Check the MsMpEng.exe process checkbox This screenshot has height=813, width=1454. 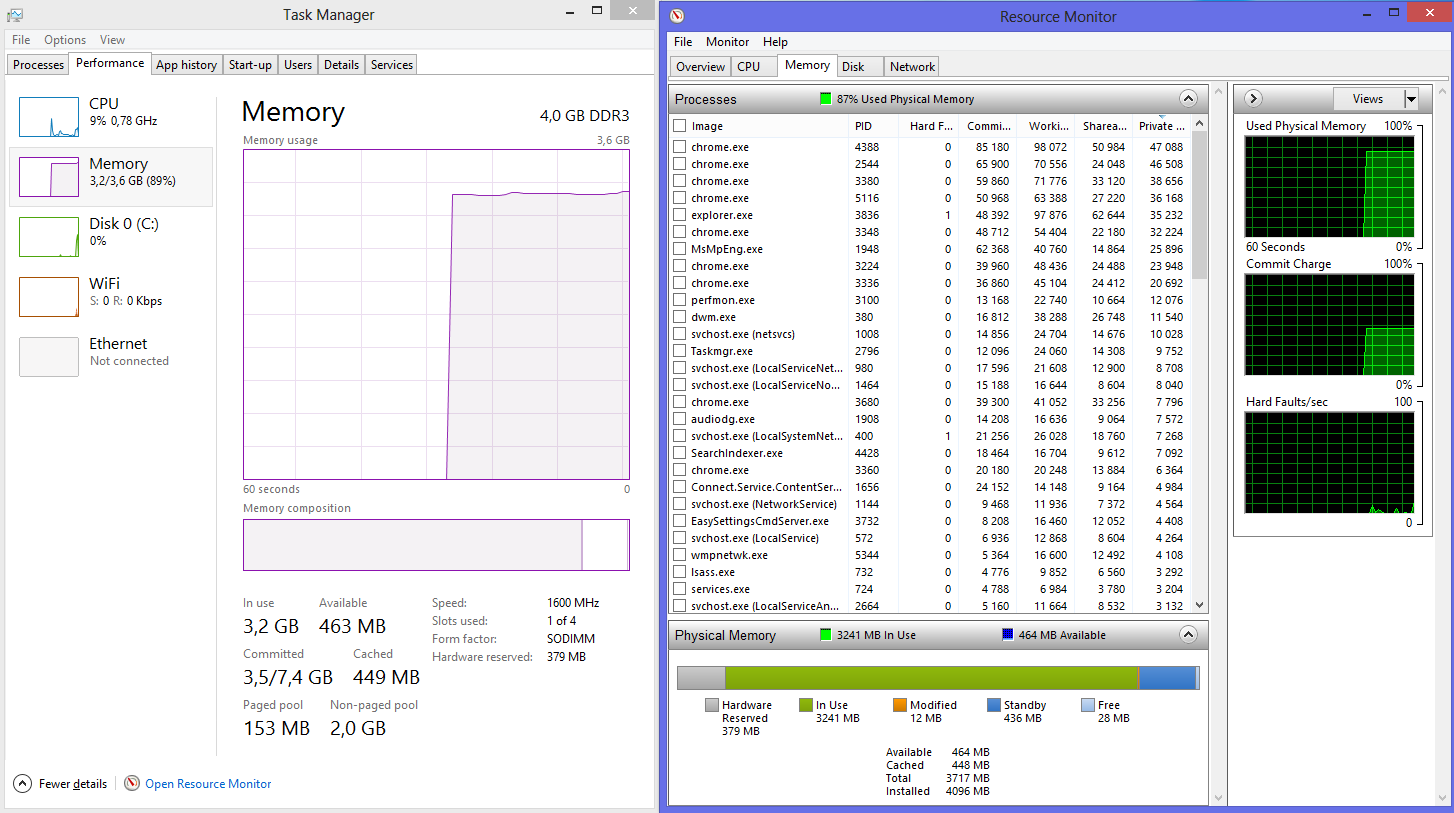coord(680,249)
